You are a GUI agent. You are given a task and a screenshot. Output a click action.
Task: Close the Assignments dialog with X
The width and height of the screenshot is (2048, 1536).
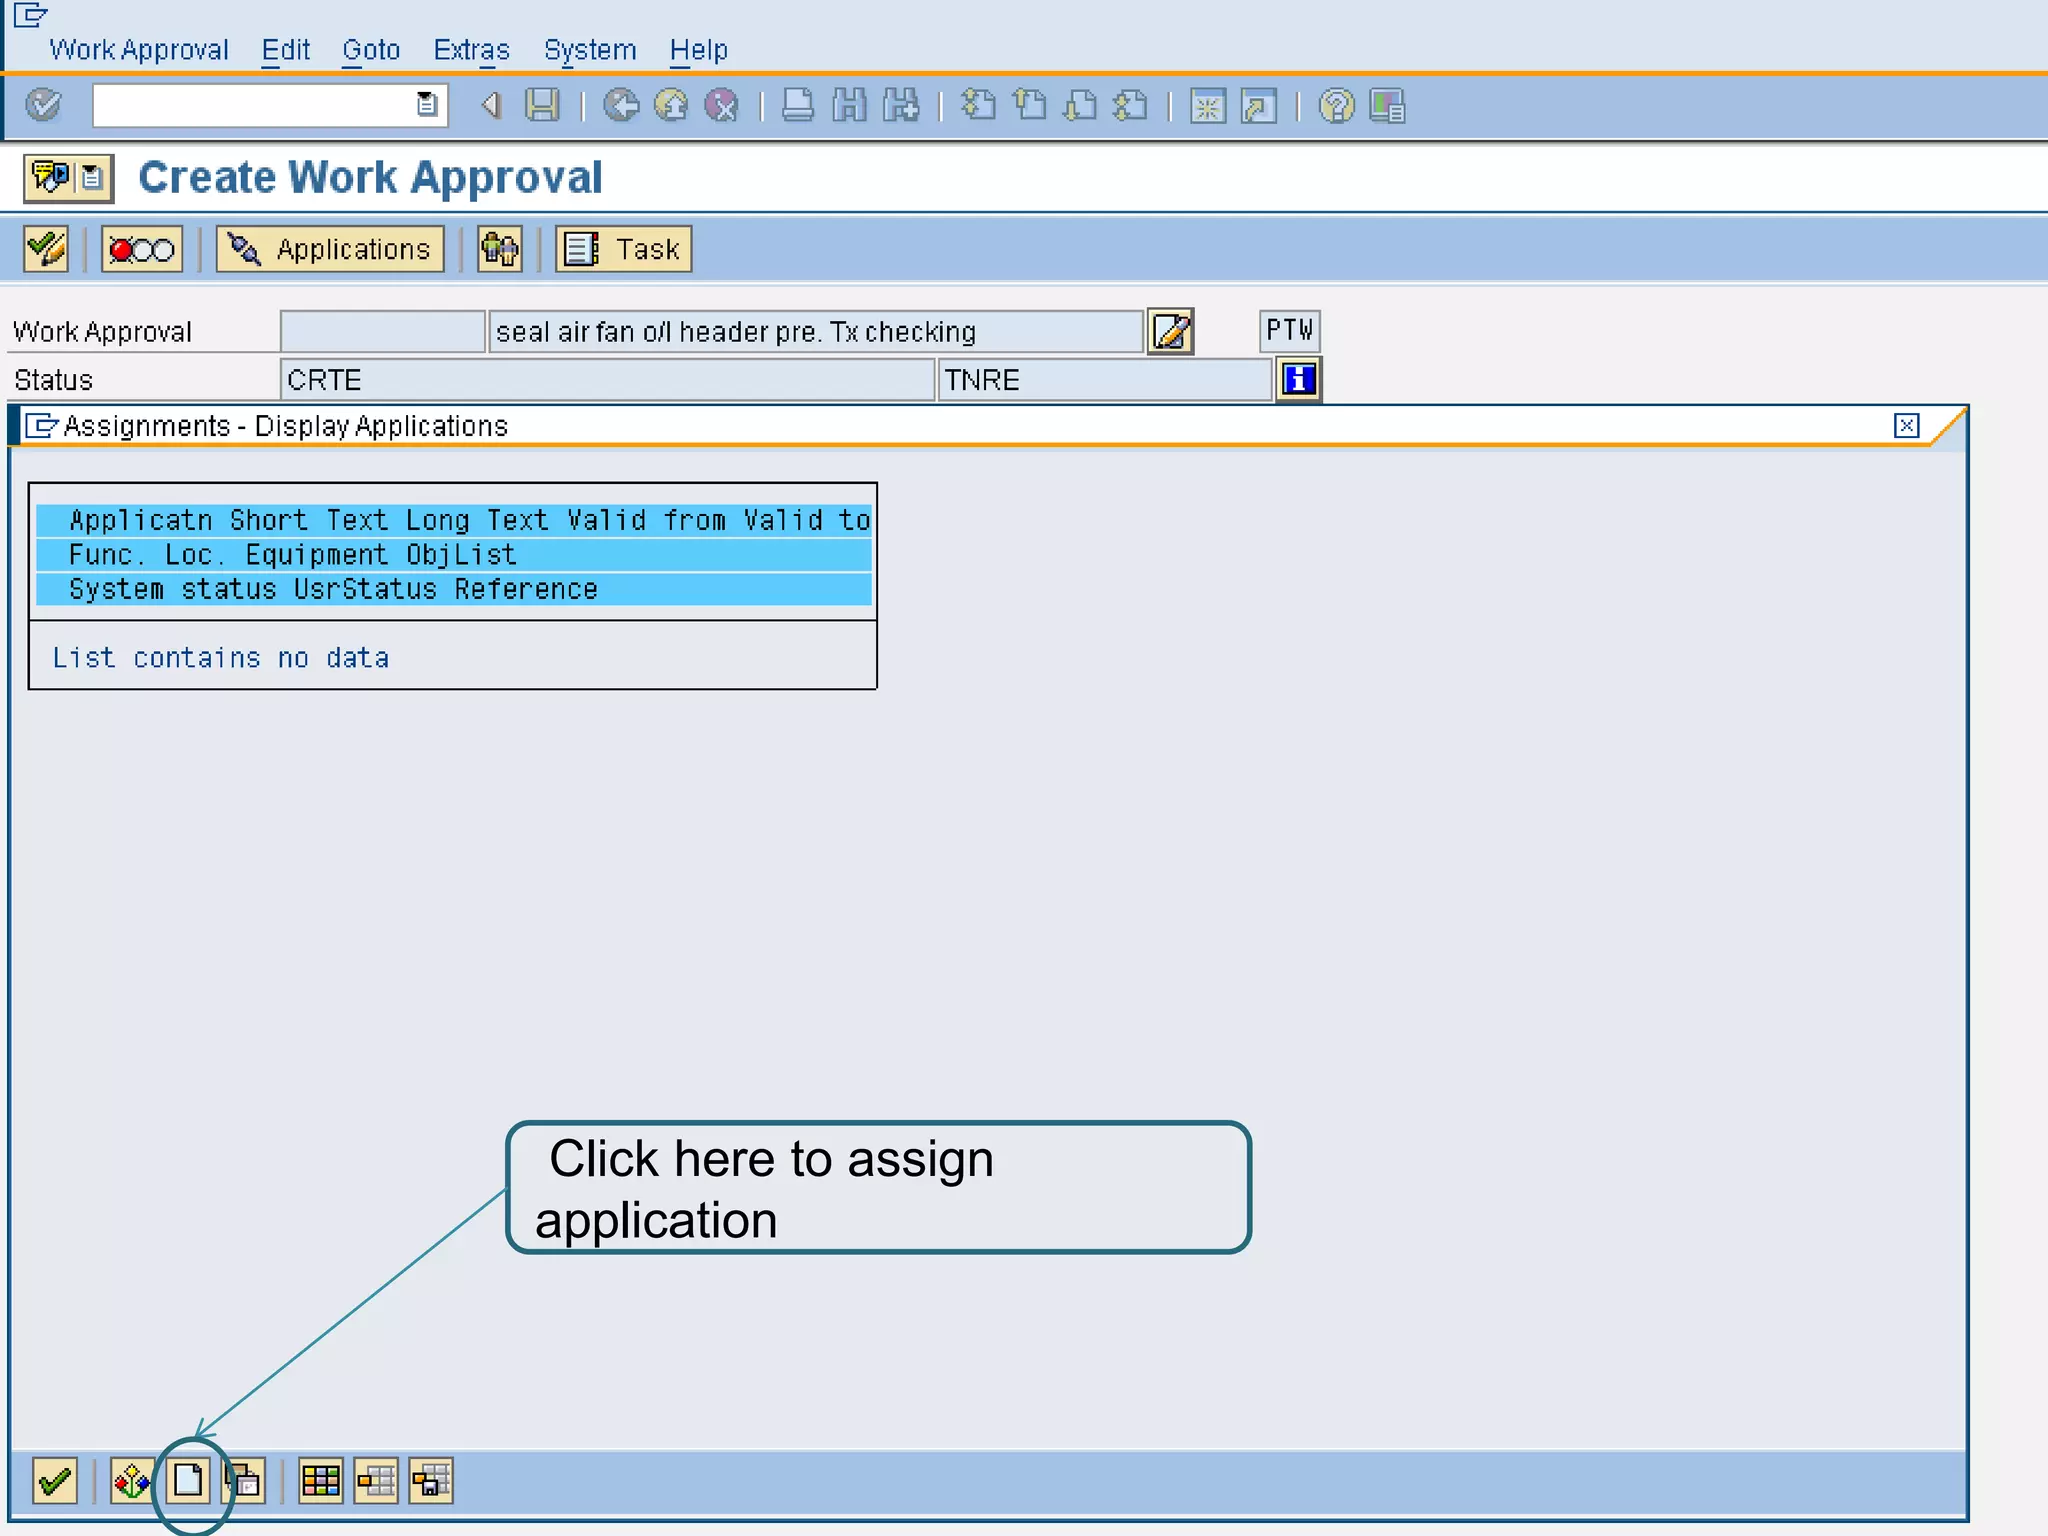[1906, 426]
